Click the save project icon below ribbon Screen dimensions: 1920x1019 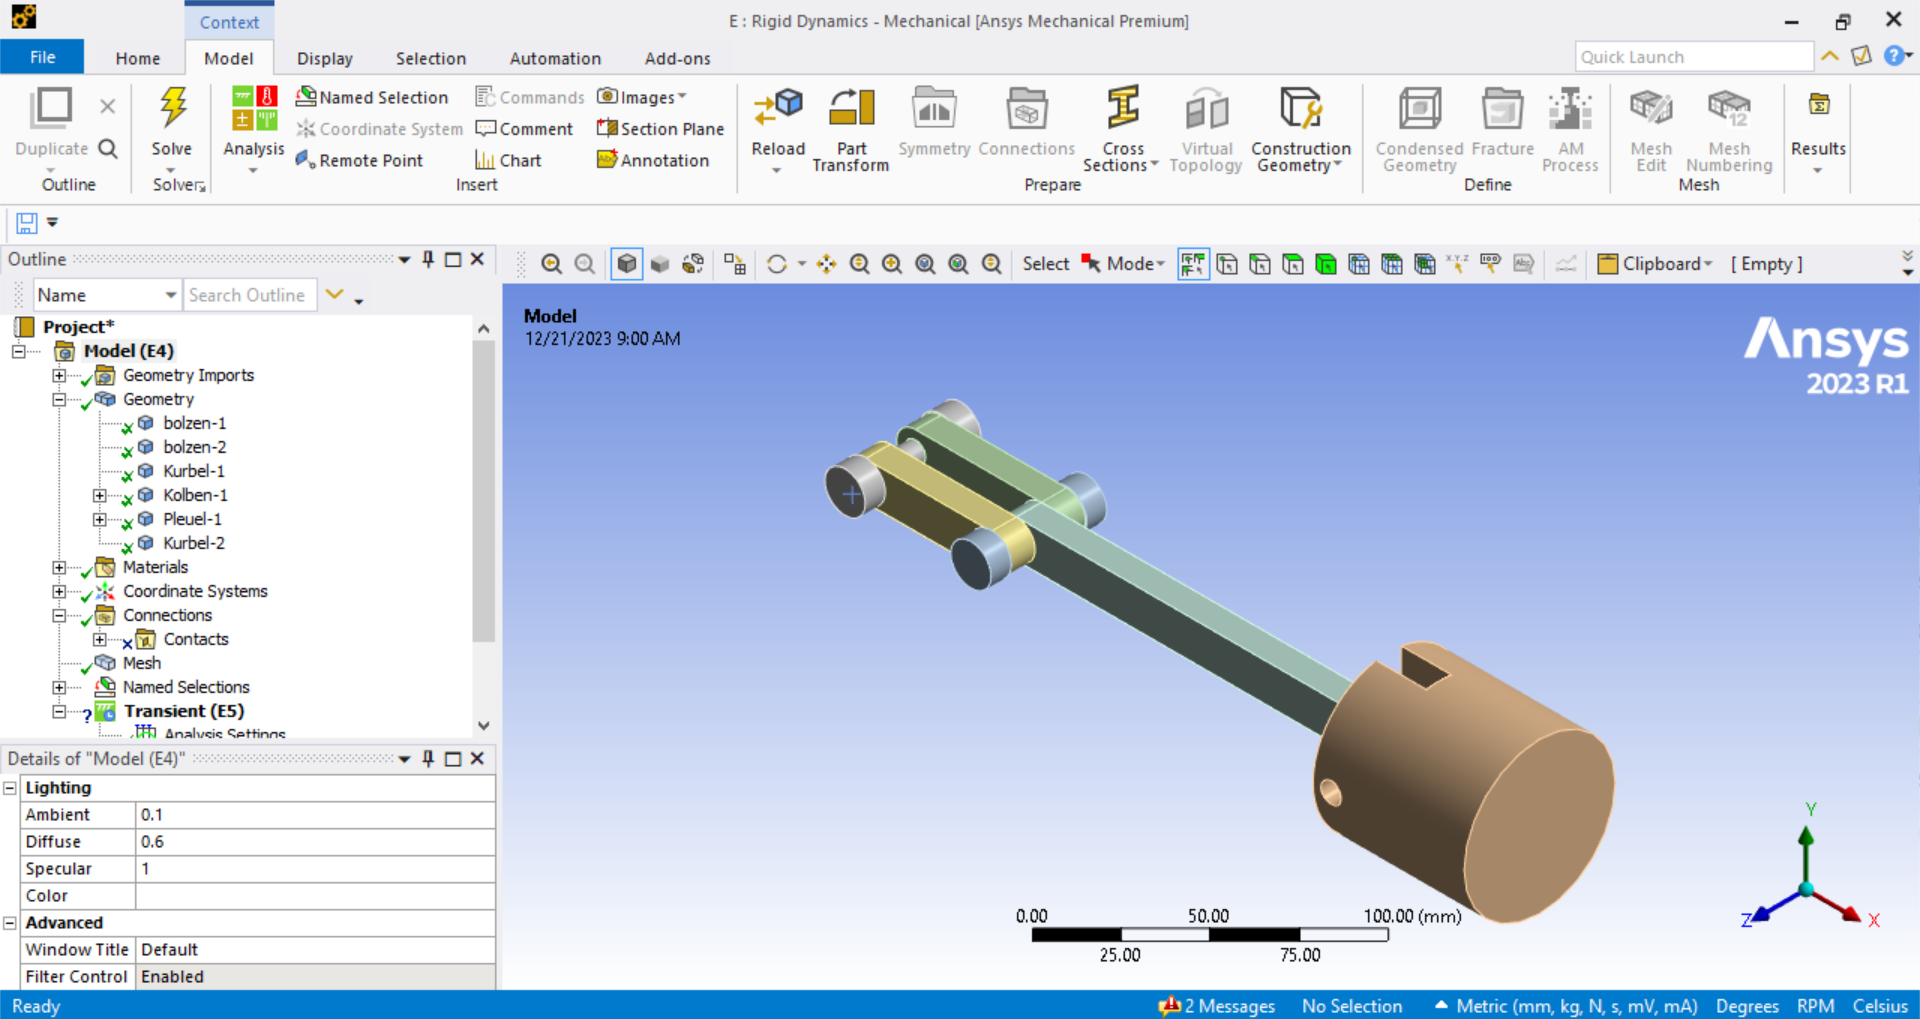(x=27, y=223)
